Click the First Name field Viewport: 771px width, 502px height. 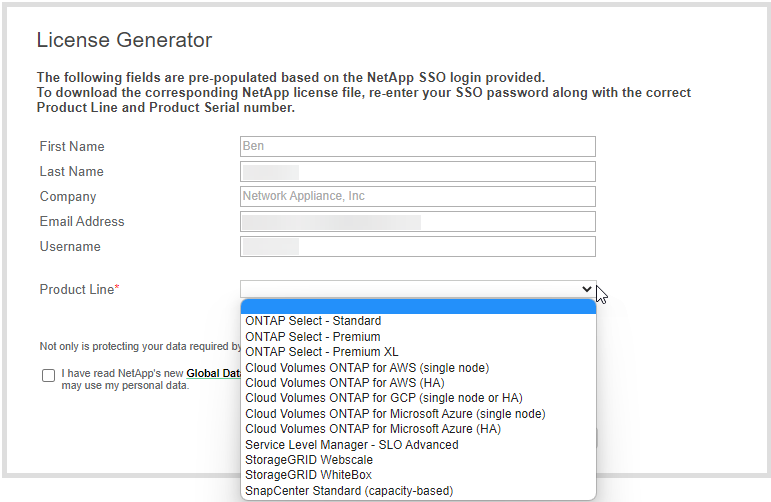click(x=418, y=147)
